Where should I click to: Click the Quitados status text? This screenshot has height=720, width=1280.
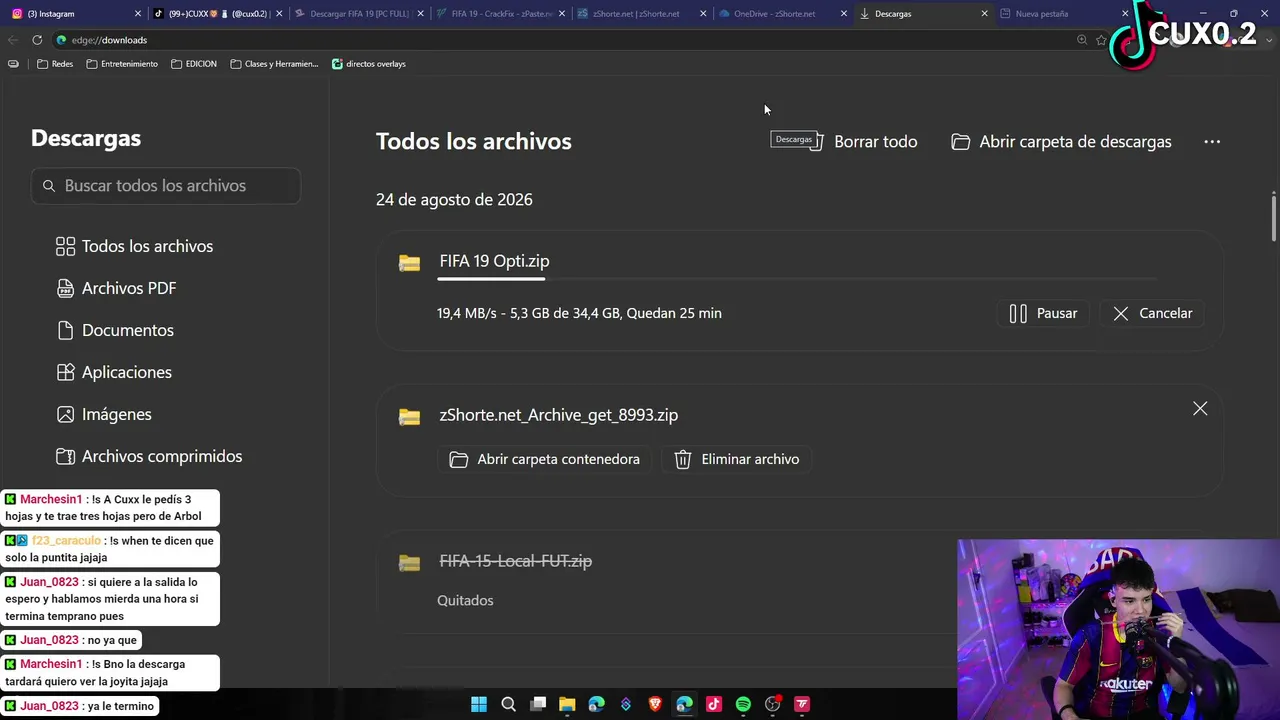tap(465, 600)
